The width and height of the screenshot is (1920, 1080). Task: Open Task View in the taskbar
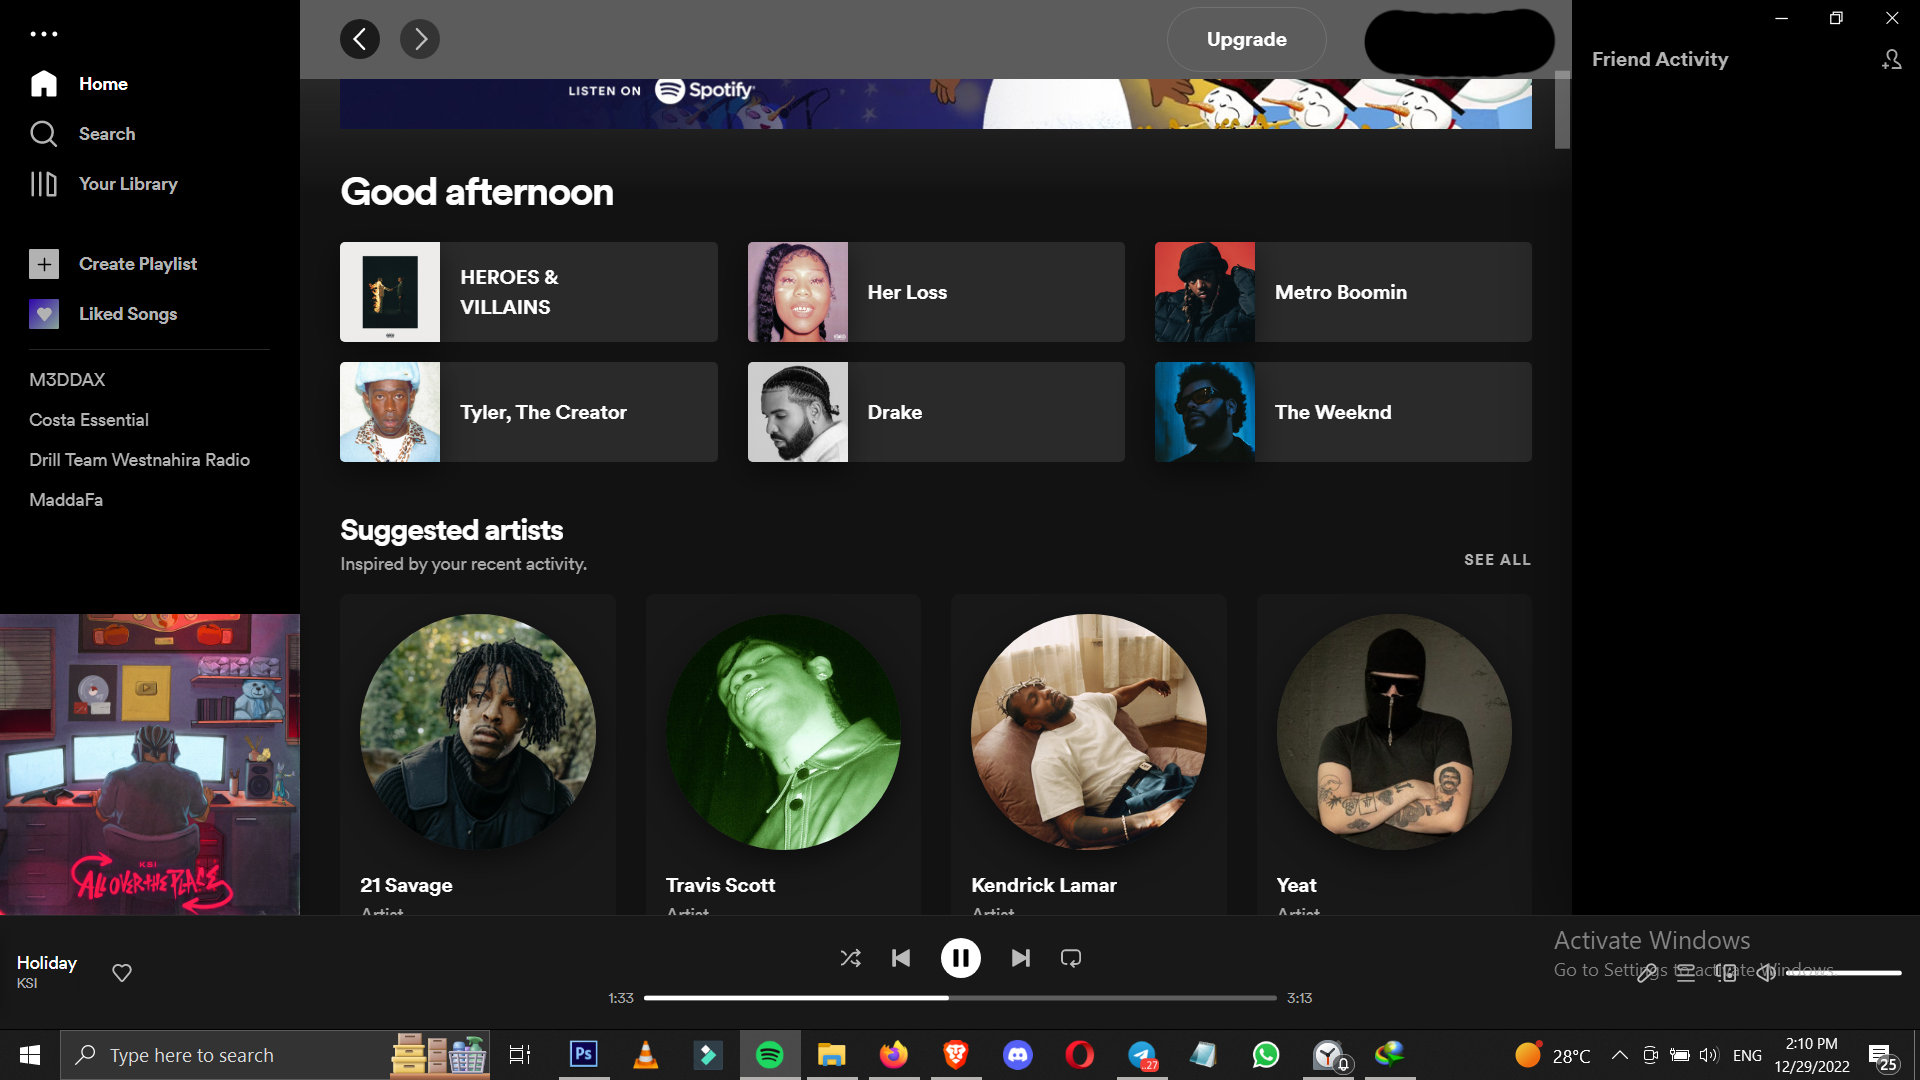(520, 1055)
